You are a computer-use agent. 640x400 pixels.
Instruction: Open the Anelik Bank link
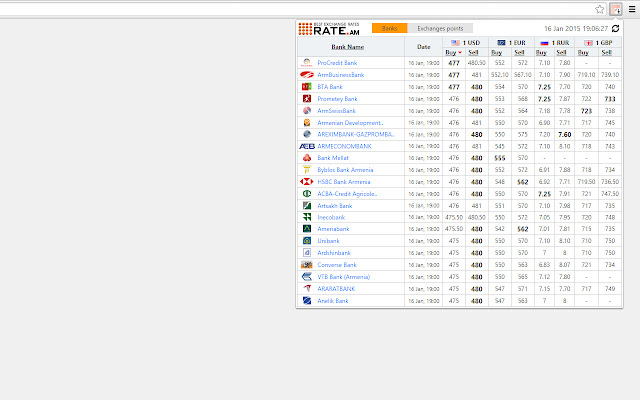(333, 301)
